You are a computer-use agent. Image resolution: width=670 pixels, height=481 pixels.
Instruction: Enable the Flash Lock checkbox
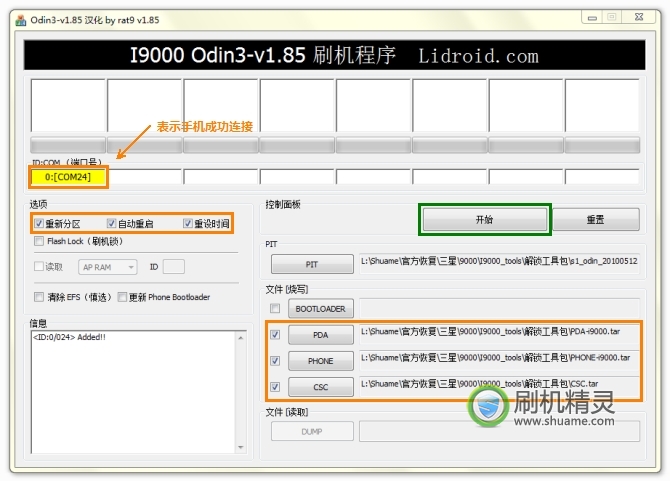point(39,241)
